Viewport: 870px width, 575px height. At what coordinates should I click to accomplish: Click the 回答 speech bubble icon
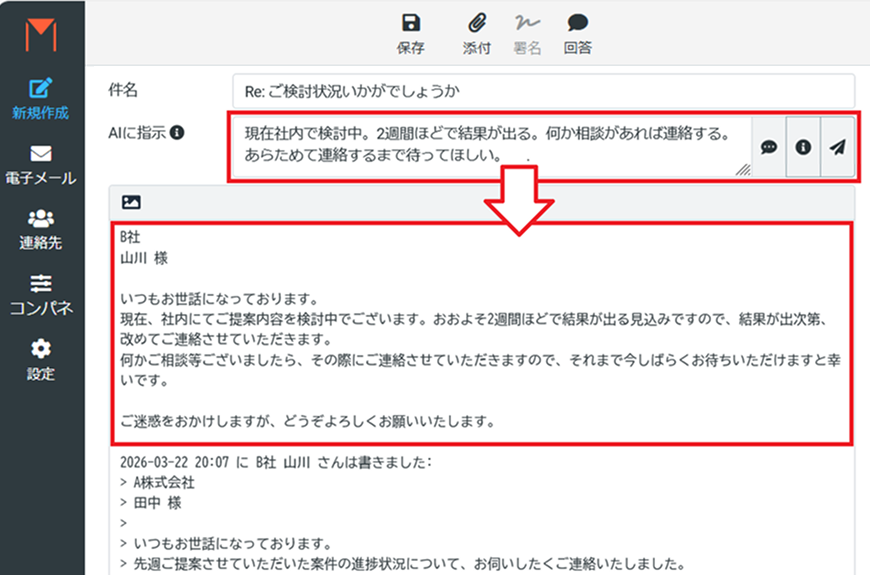tap(577, 23)
